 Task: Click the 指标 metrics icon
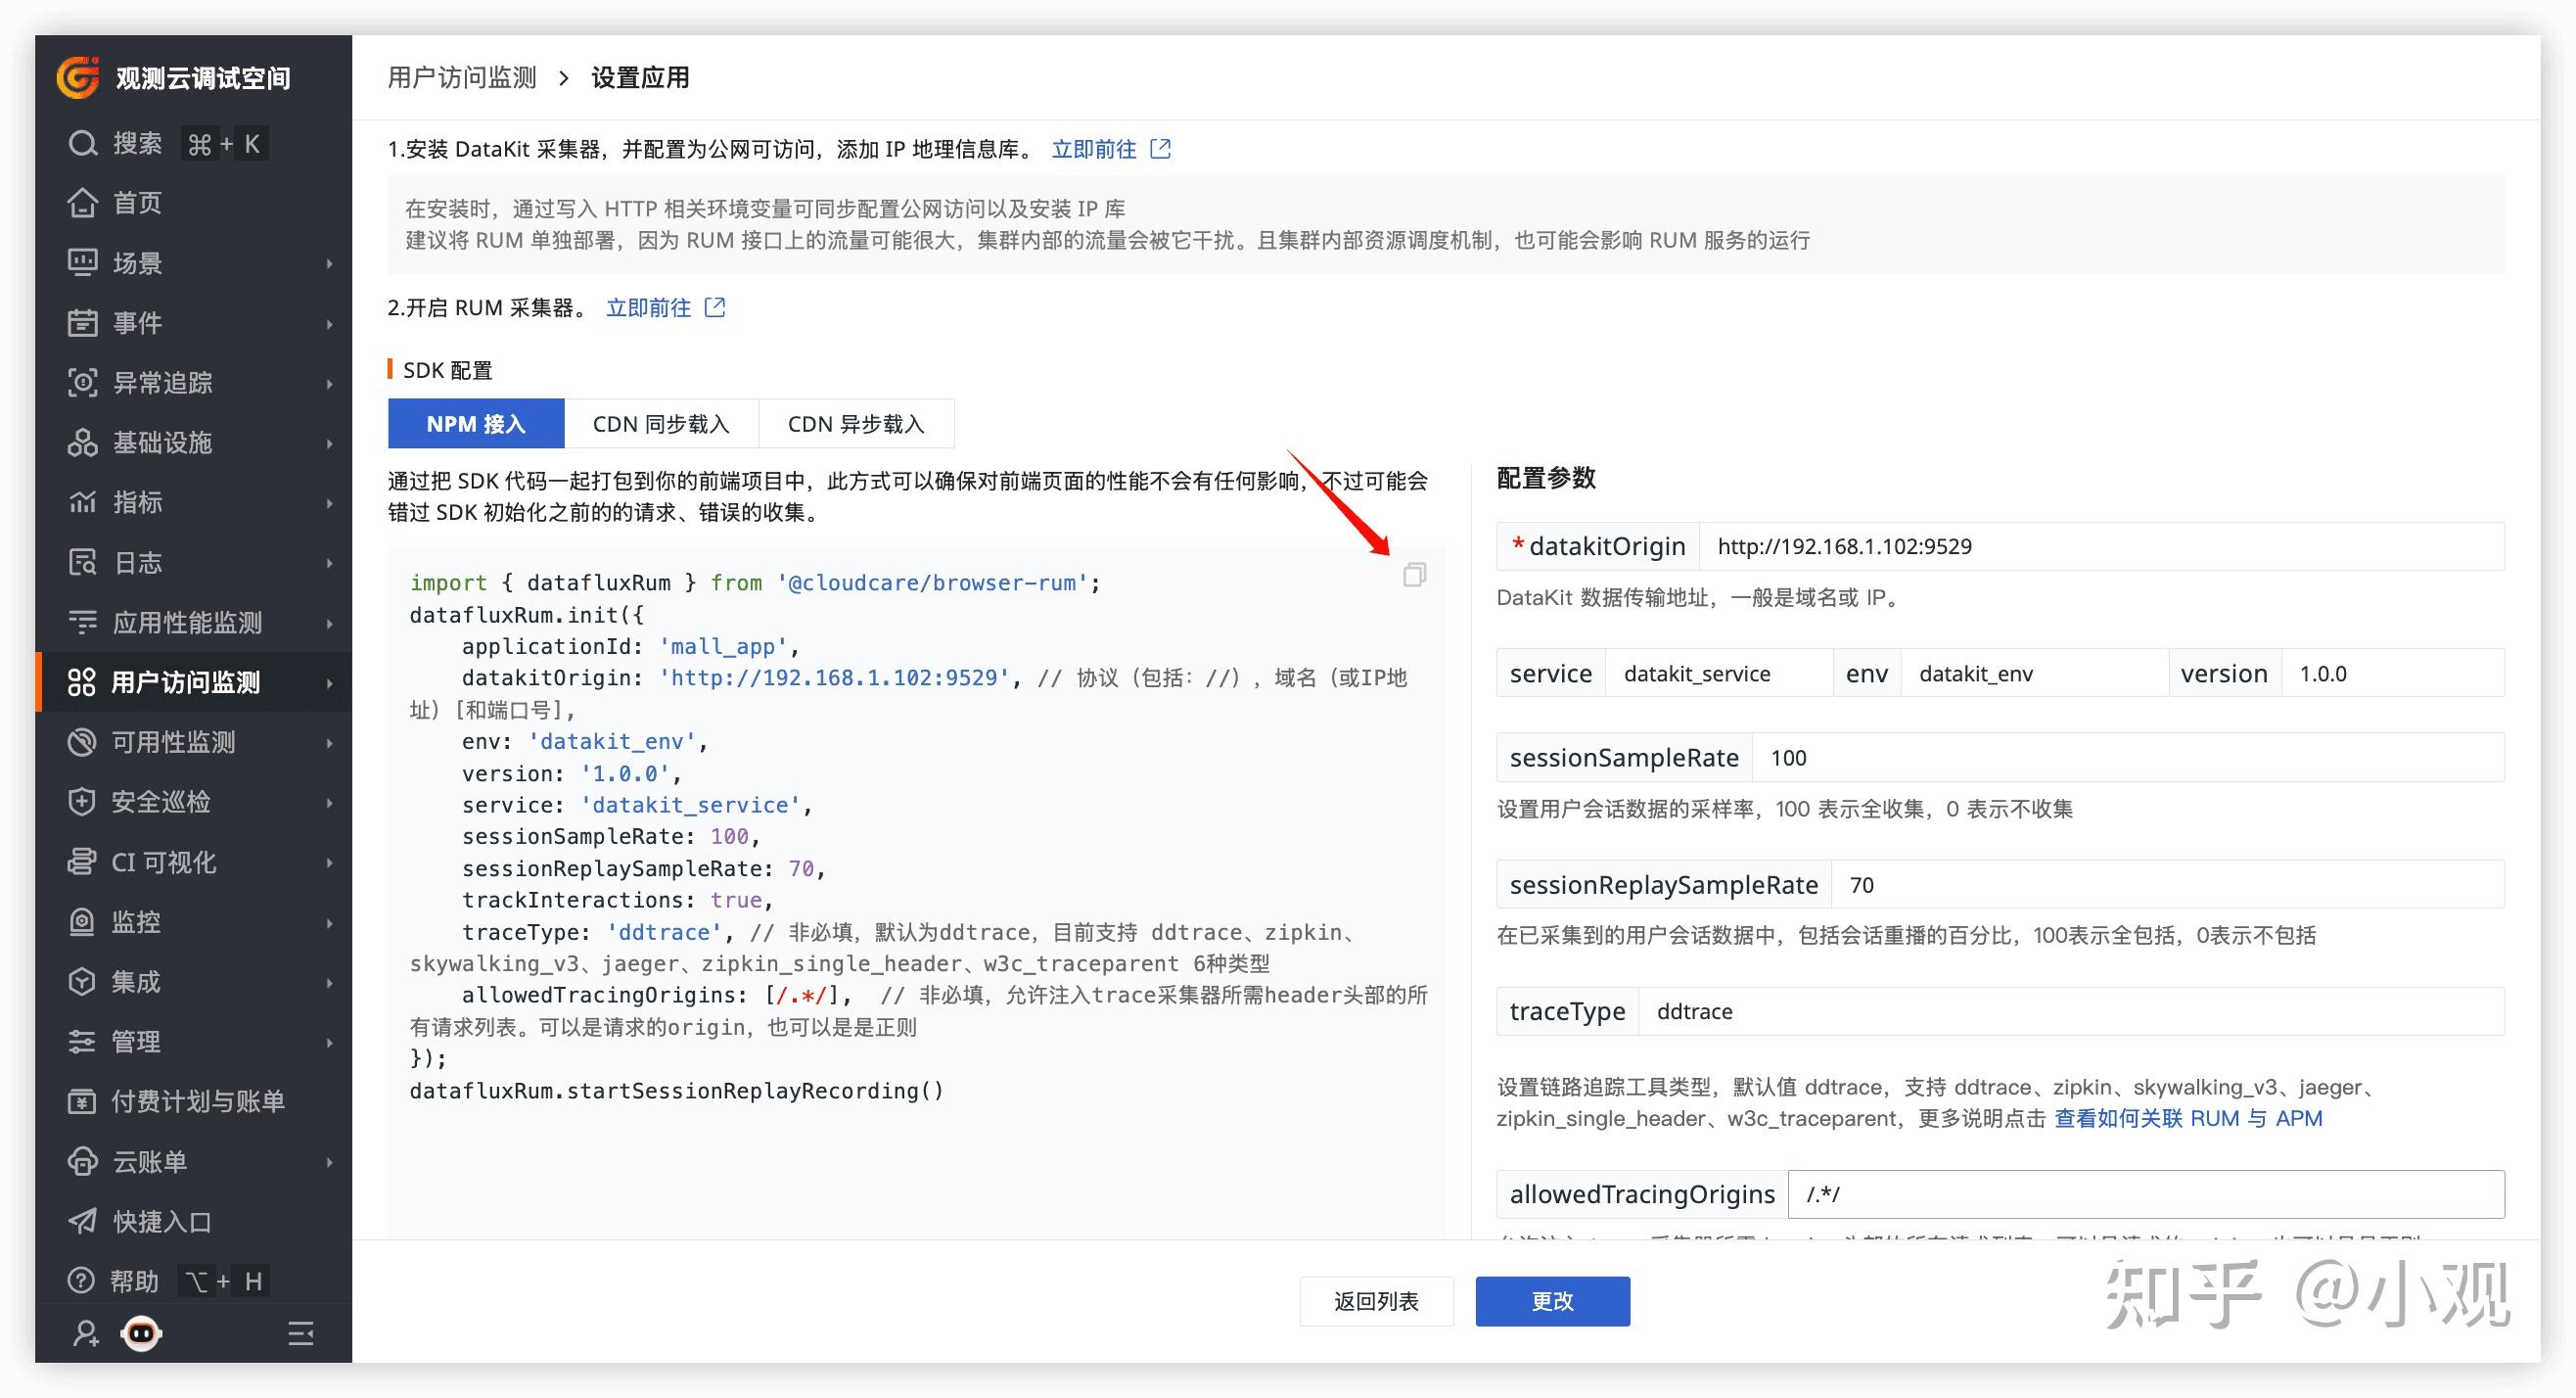[x=82, y=502]
